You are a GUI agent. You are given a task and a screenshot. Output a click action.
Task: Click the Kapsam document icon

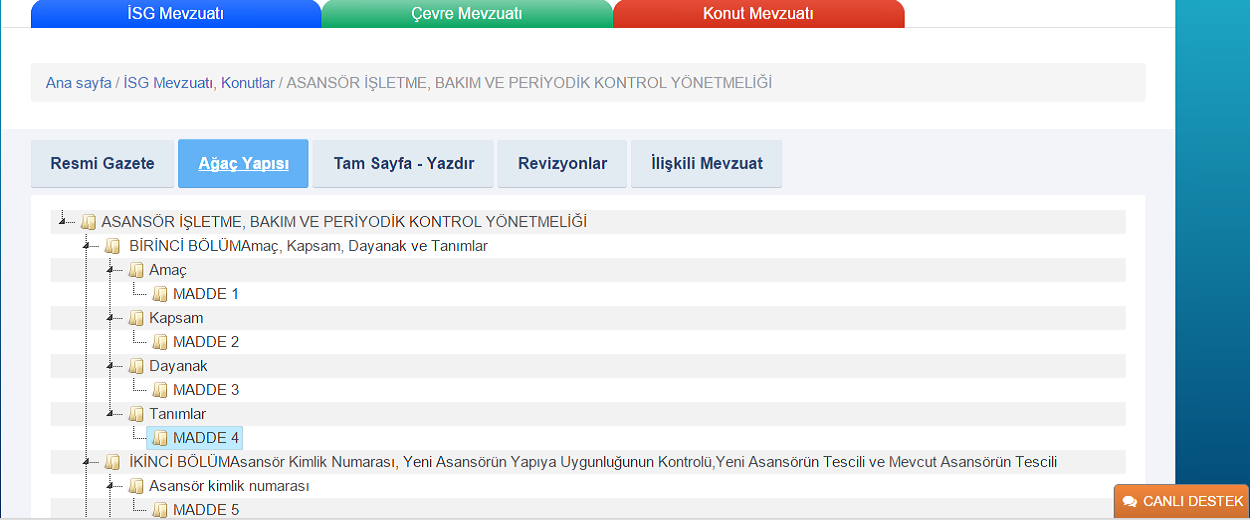pyautogui.click(x=137, y=318)
